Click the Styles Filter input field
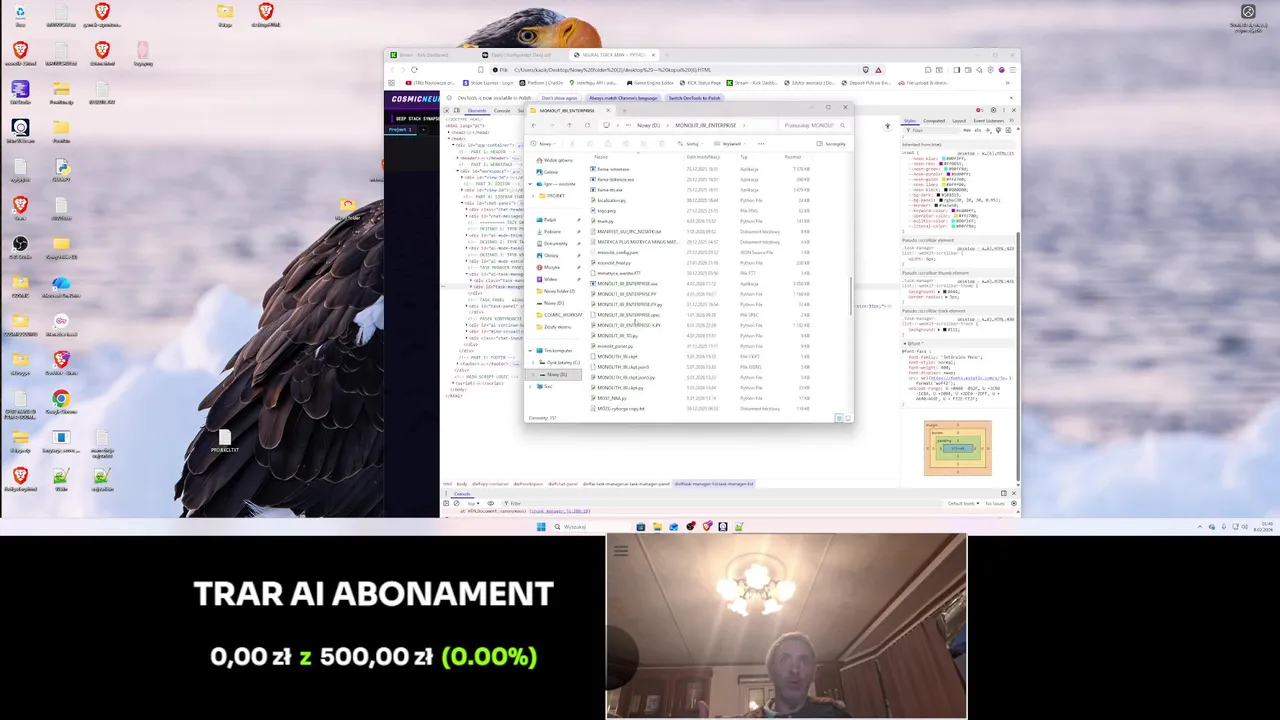1280x720 pixels. pos(932,130)
